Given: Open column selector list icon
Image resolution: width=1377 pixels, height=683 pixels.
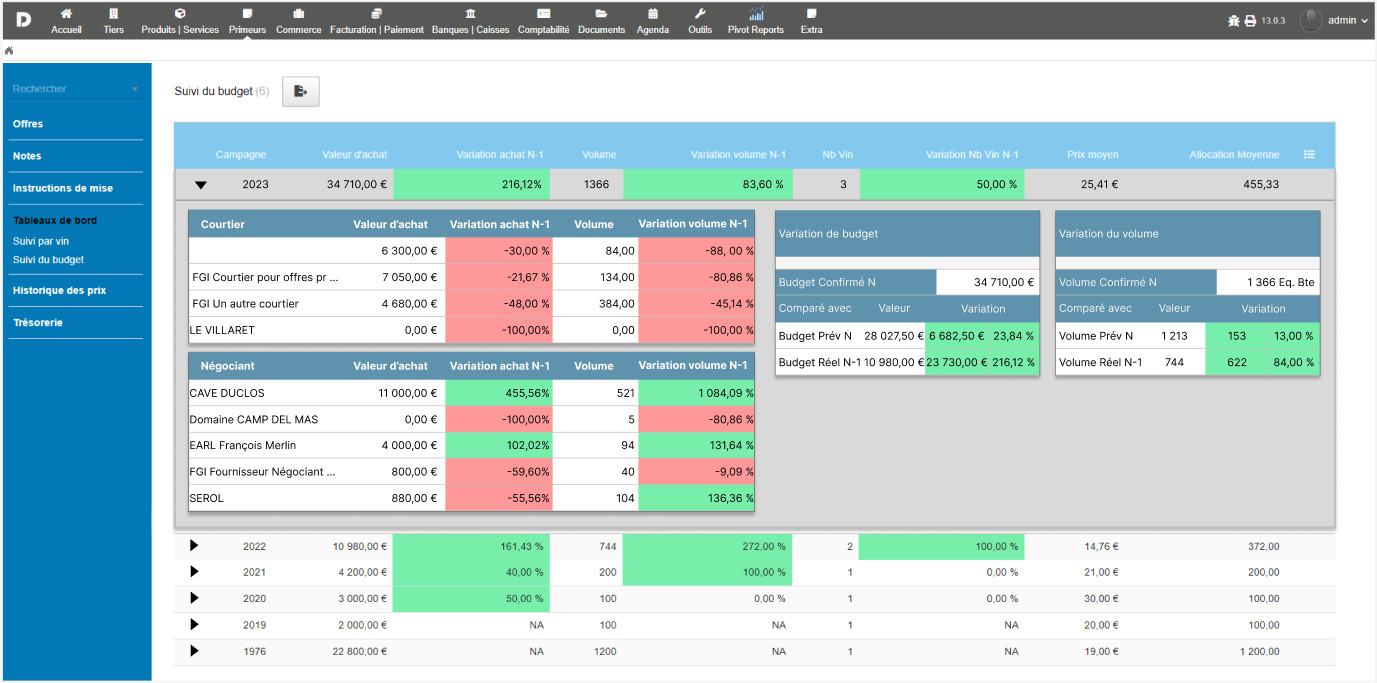Looking at the screenshot, I should coord(1309,154).
